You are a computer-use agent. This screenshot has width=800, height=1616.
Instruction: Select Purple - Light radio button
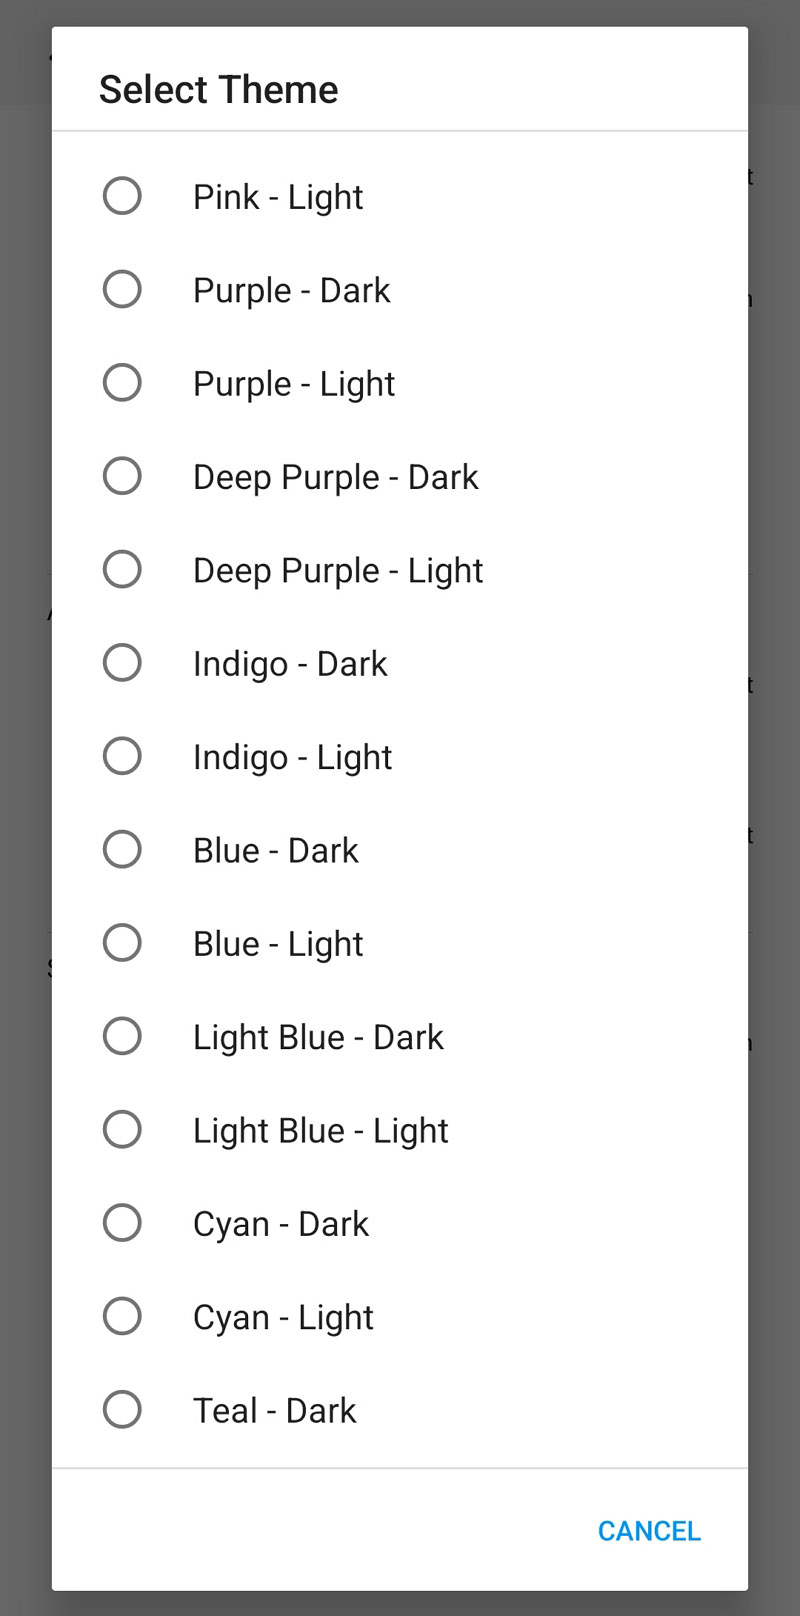click(122, 383)
